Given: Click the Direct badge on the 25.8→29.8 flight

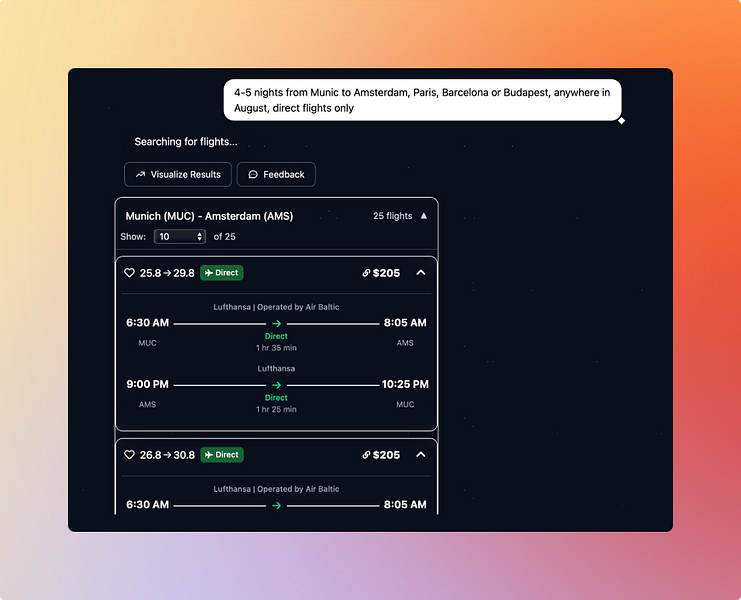Looking at the screenshot, I should (222, 273).
